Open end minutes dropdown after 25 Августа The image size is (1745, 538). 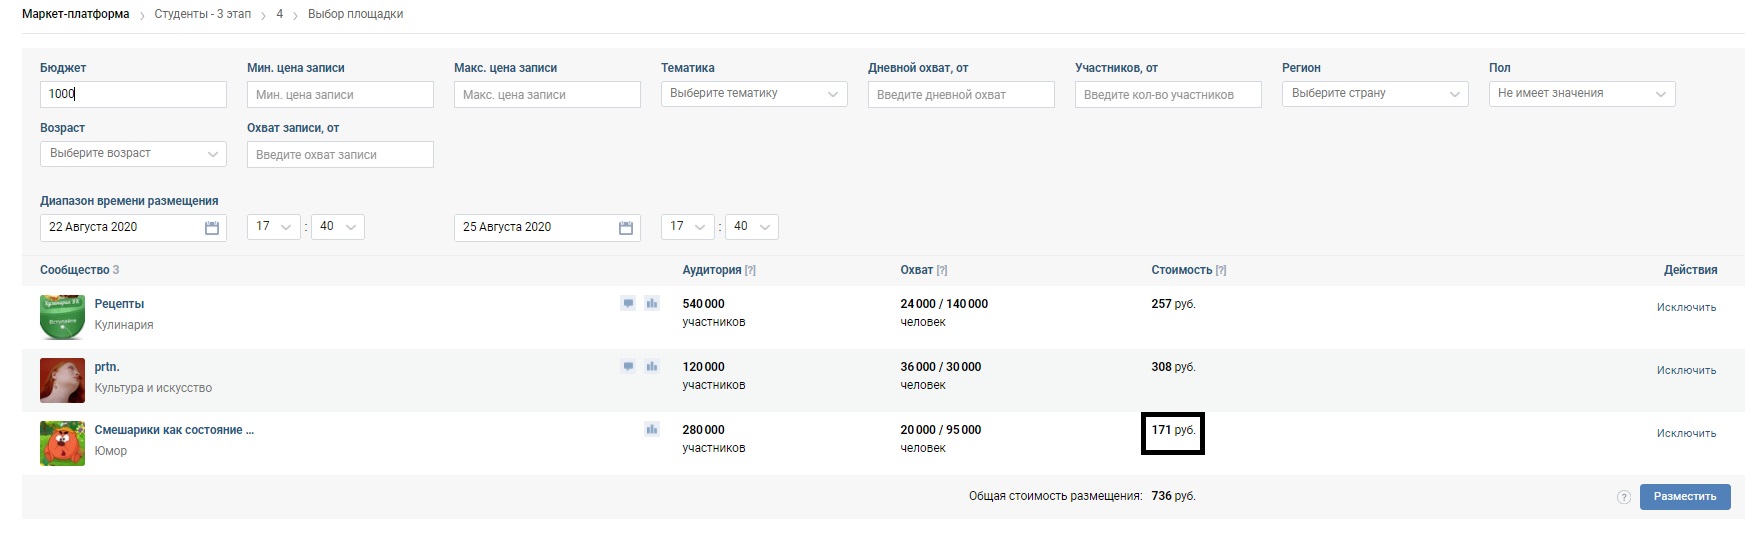[x=752, y=227]
